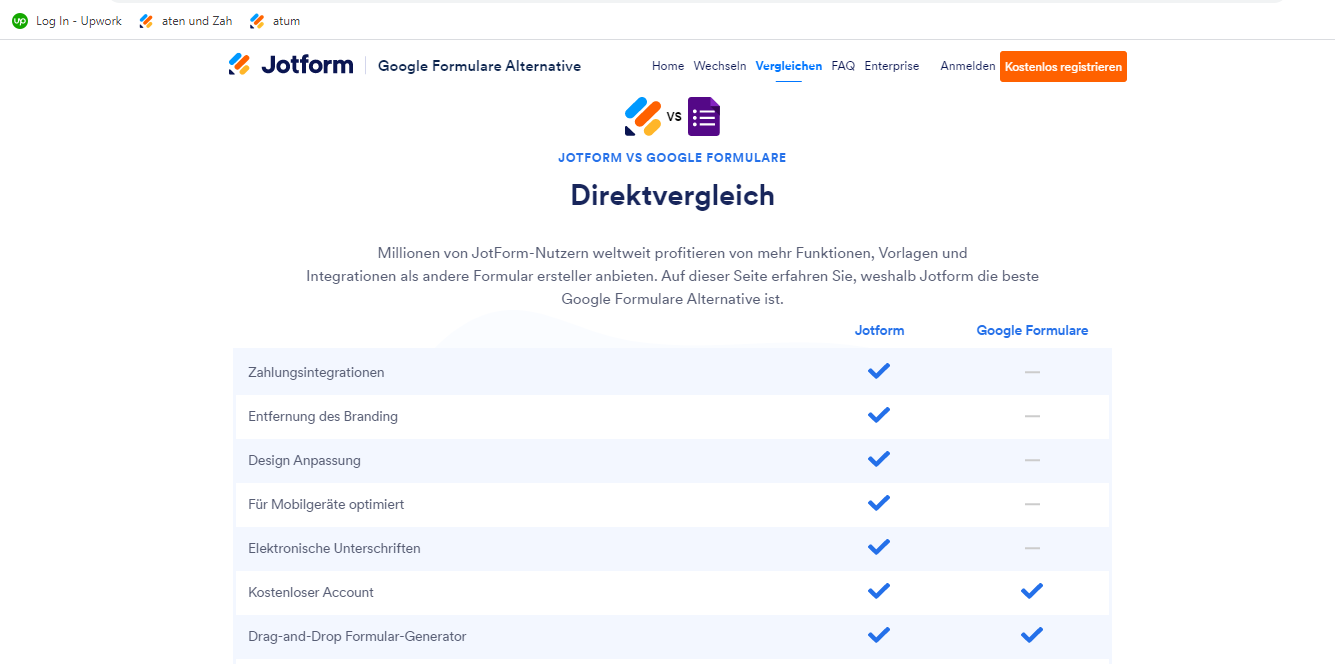Click Google Formulare checkmark for Drag-and-Drop Formular-Generator
Image resolution: width=1335 pixels, height=664 pixels.
[1032, 635]
